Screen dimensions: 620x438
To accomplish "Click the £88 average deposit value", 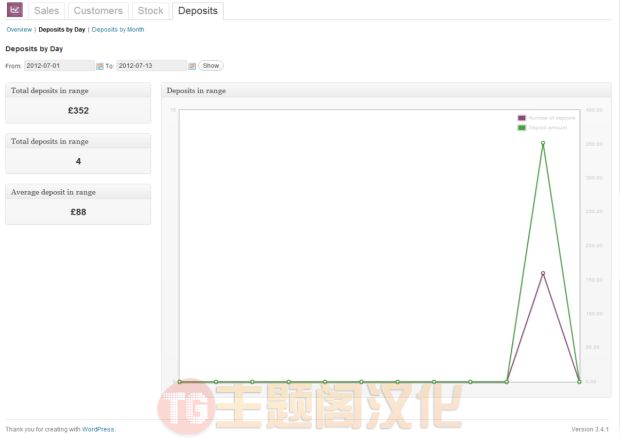I will (x=78, y=212).
